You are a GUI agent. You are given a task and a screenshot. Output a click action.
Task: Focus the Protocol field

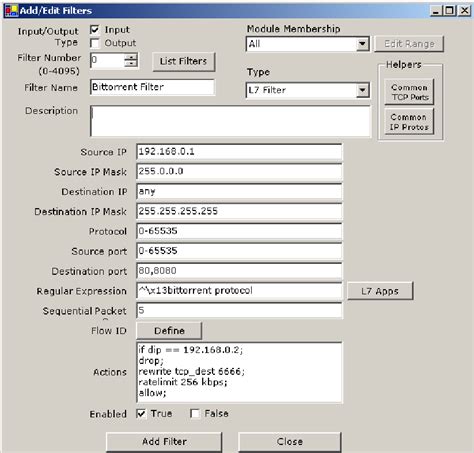[239, 231]
